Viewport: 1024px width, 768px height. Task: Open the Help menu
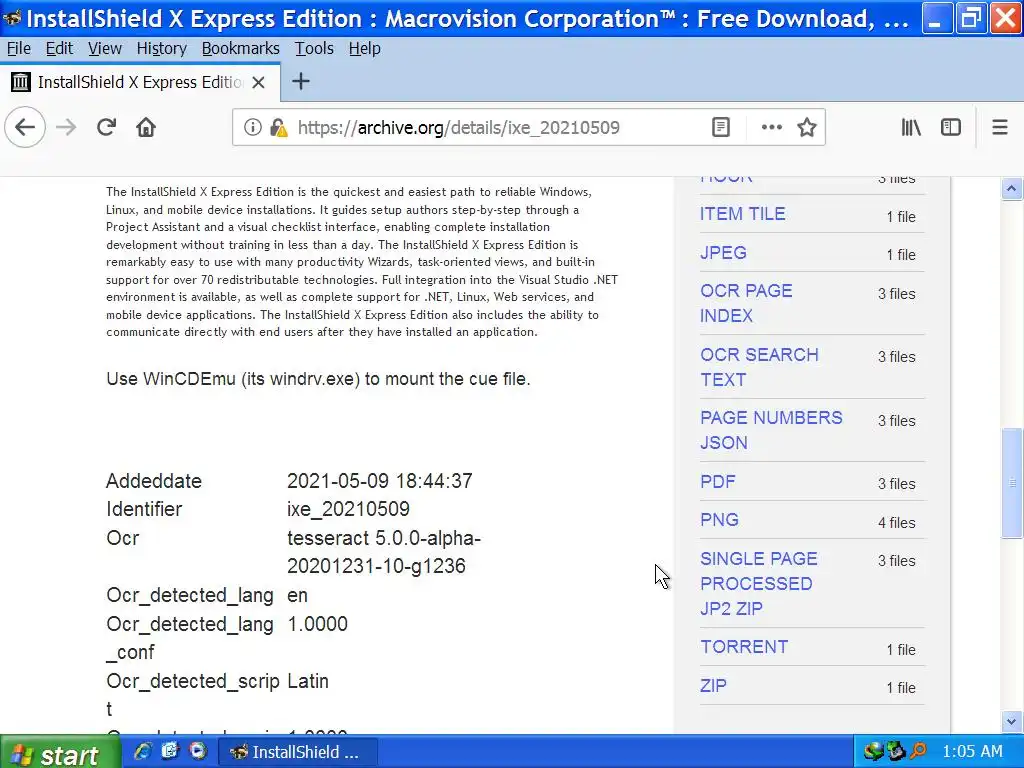click(x=364, y=48)
